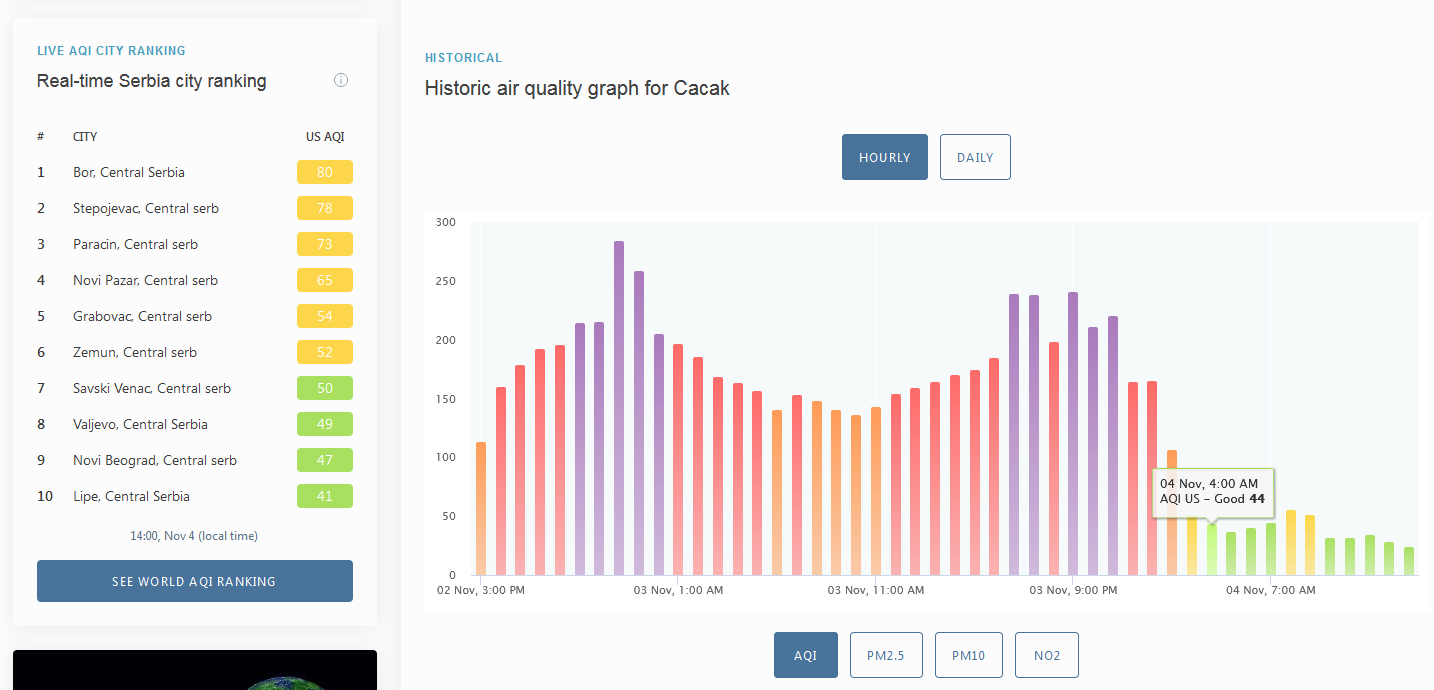Screen dimensions: 1434x690
Task: Click the first orange bar at 02 Nov 3:00 PM
Action: [481, 508]
